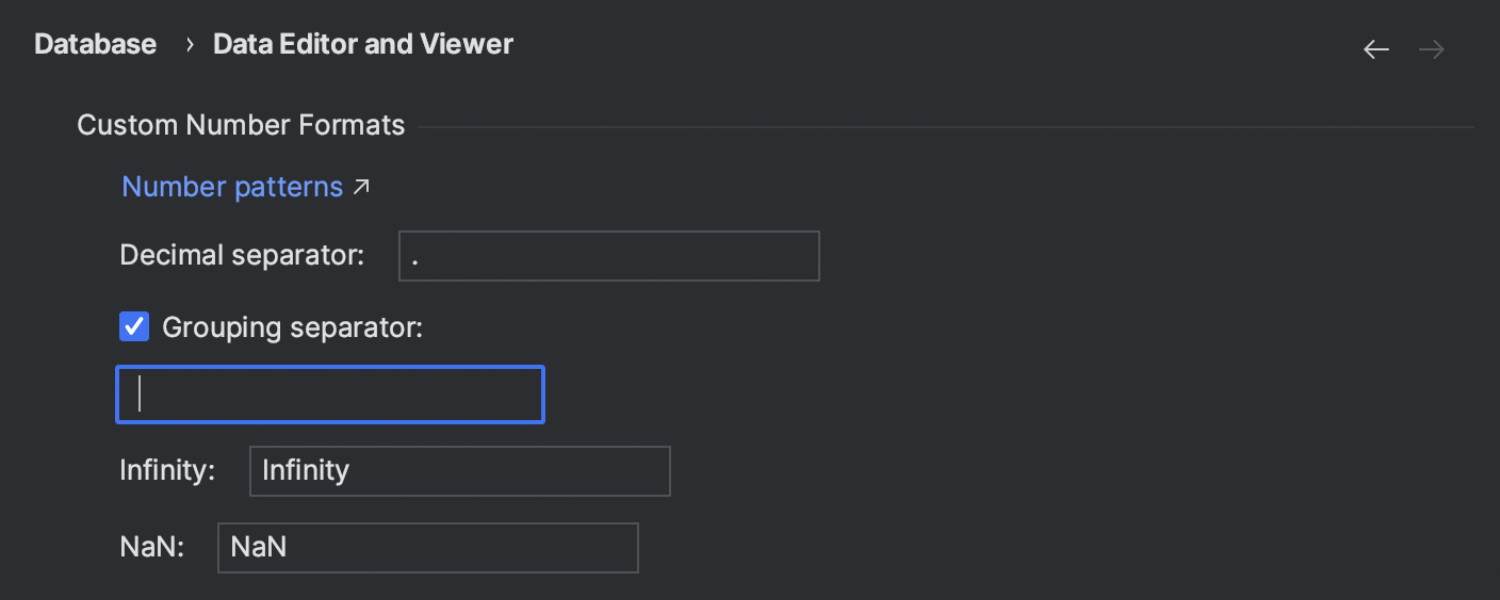Click the dot character in Decimal separator field

coord(415,259)
